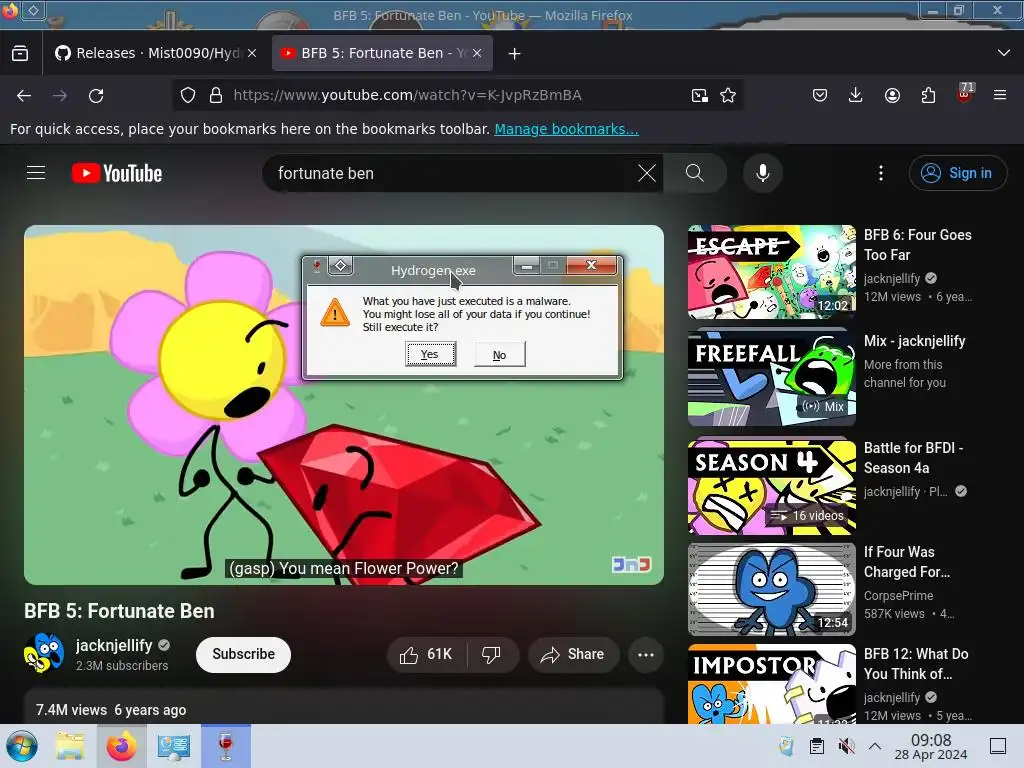1024x768 pixels.
Task: Go back using Firefox back arrow
Action: pyautogui.click(x=24, y=95)
